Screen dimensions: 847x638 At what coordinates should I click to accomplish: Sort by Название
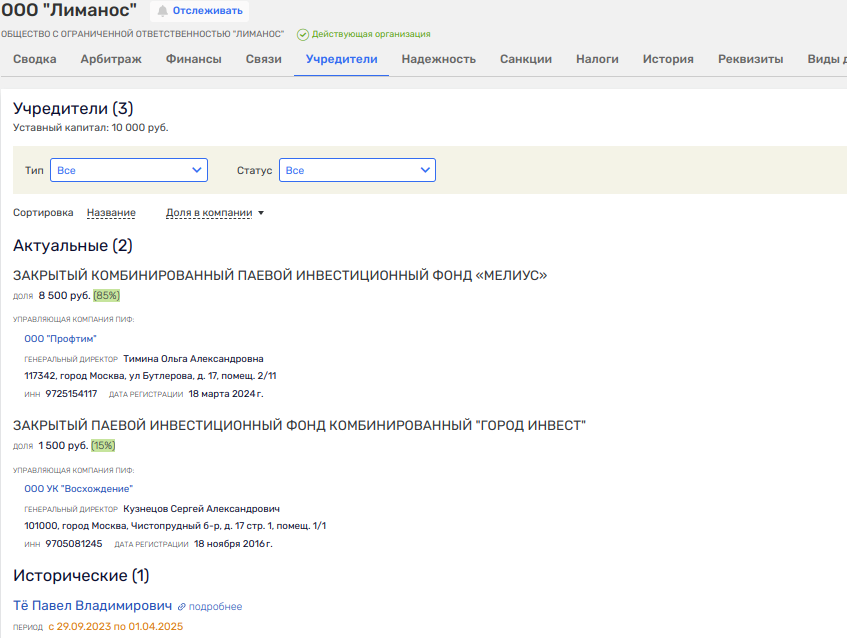pyautogui.click(x=111, y=213)
